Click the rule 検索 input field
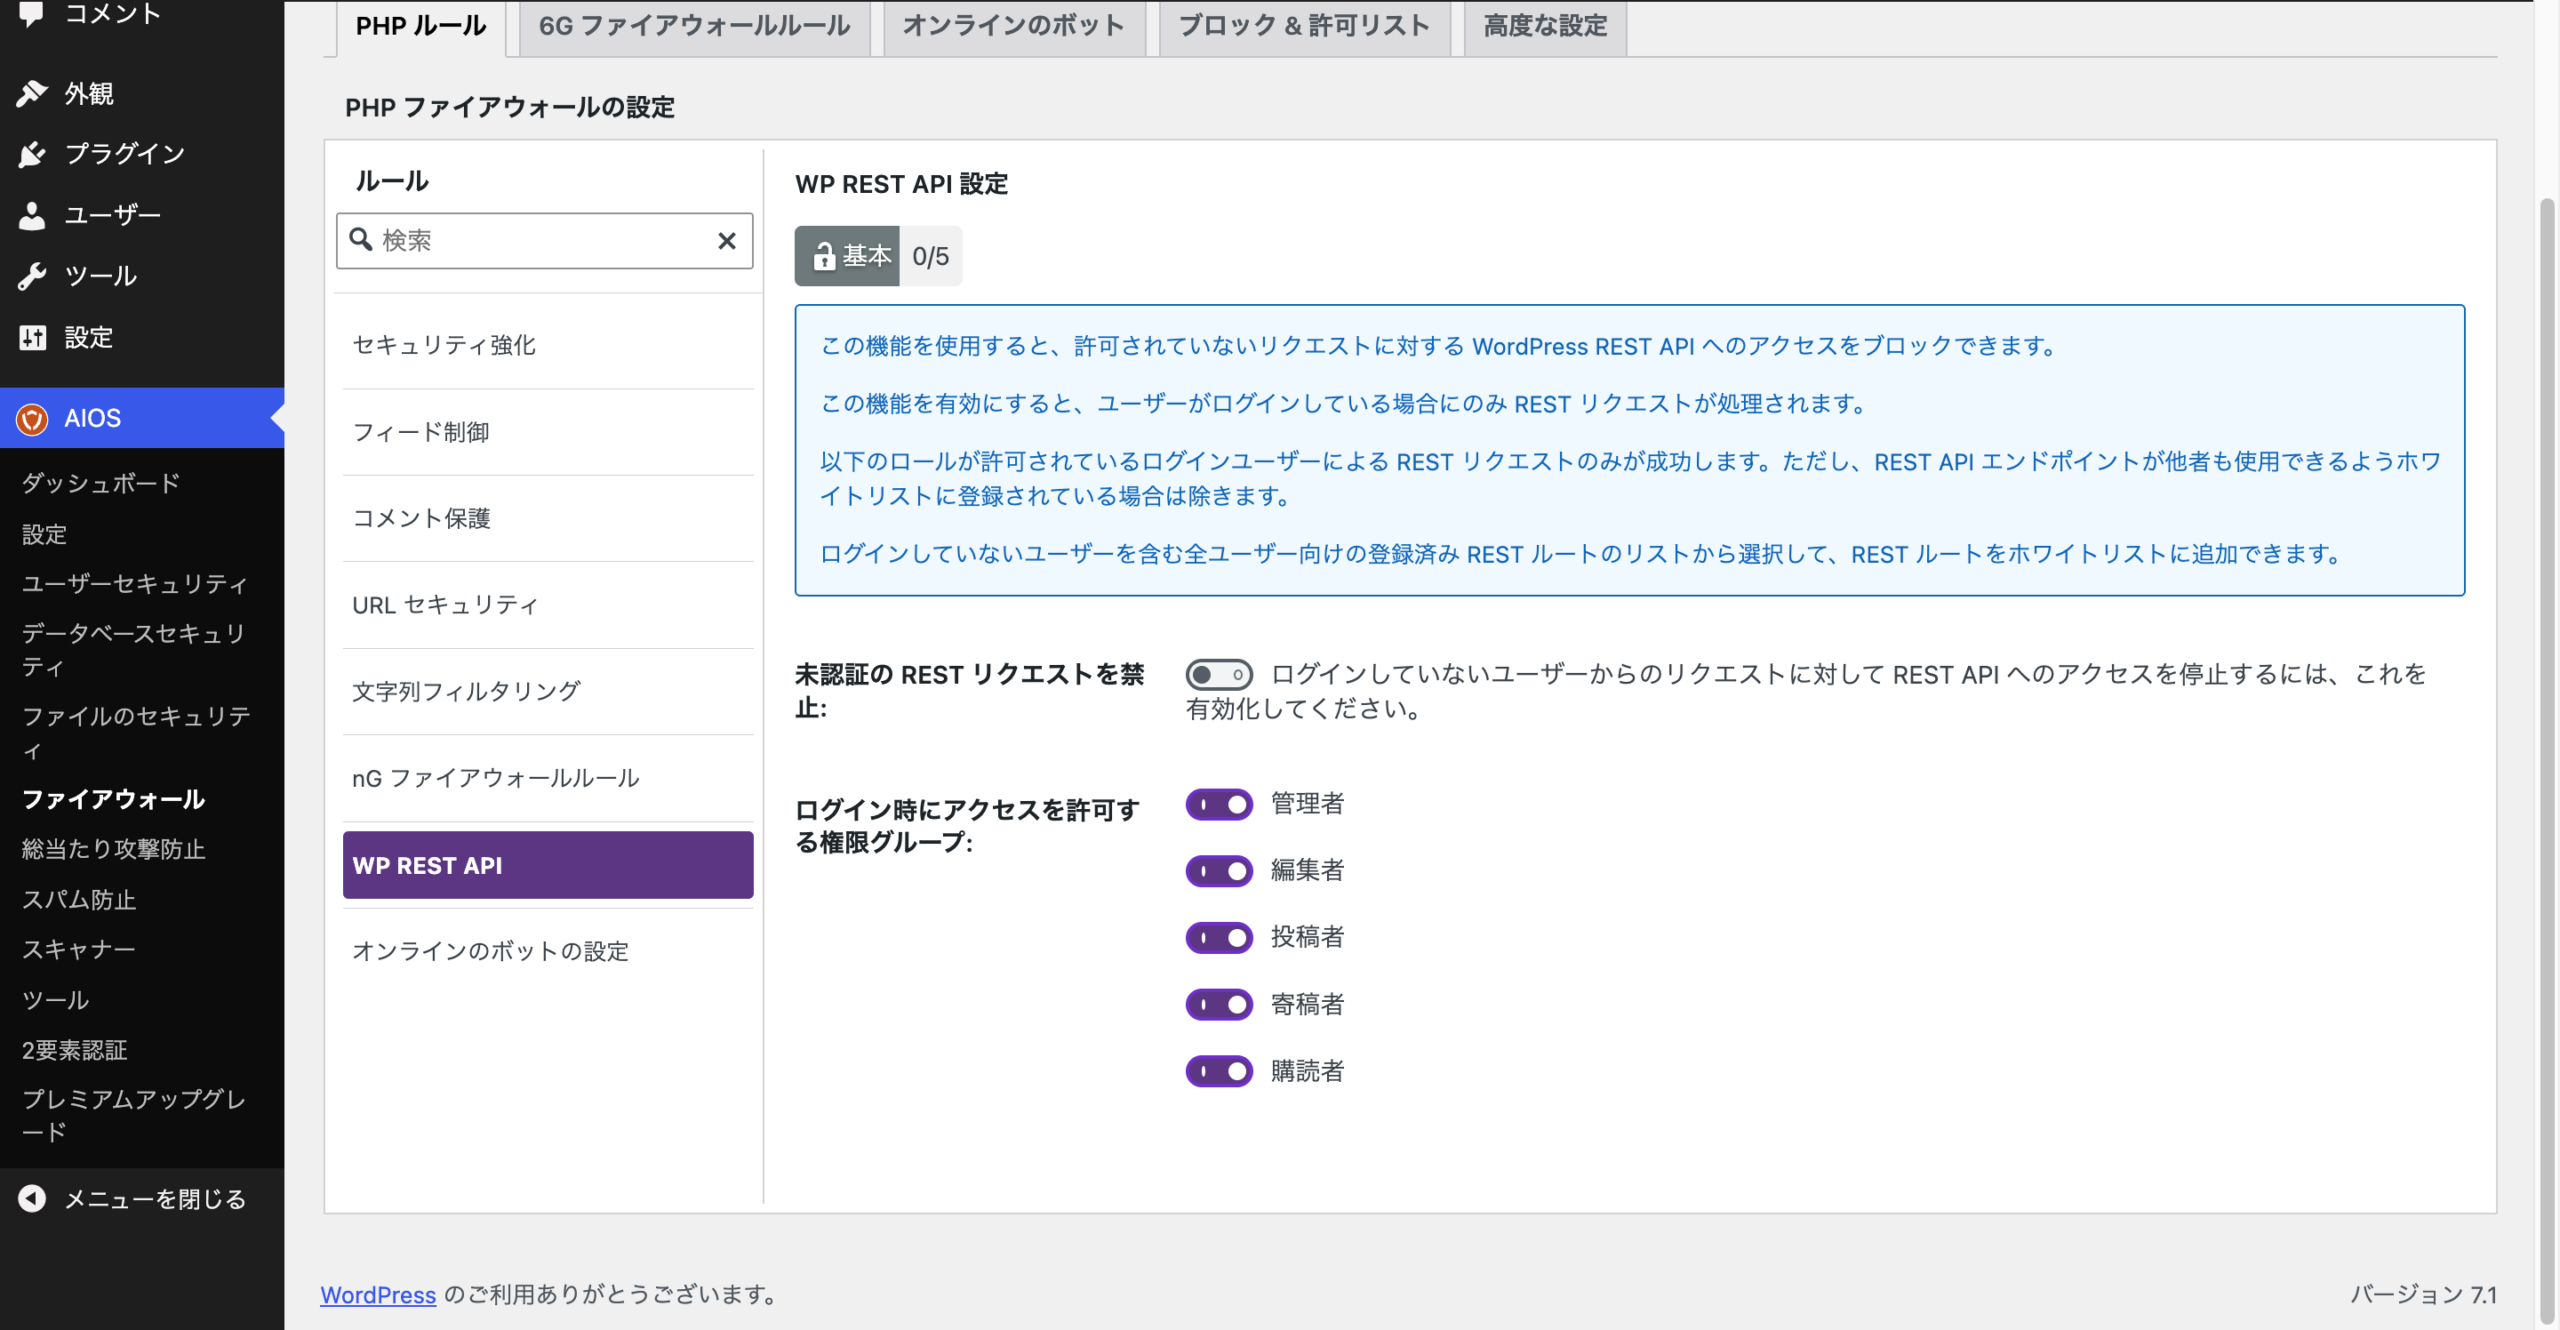The height and width of the screenshot is (1330, 2560). [x=544, y=241]
